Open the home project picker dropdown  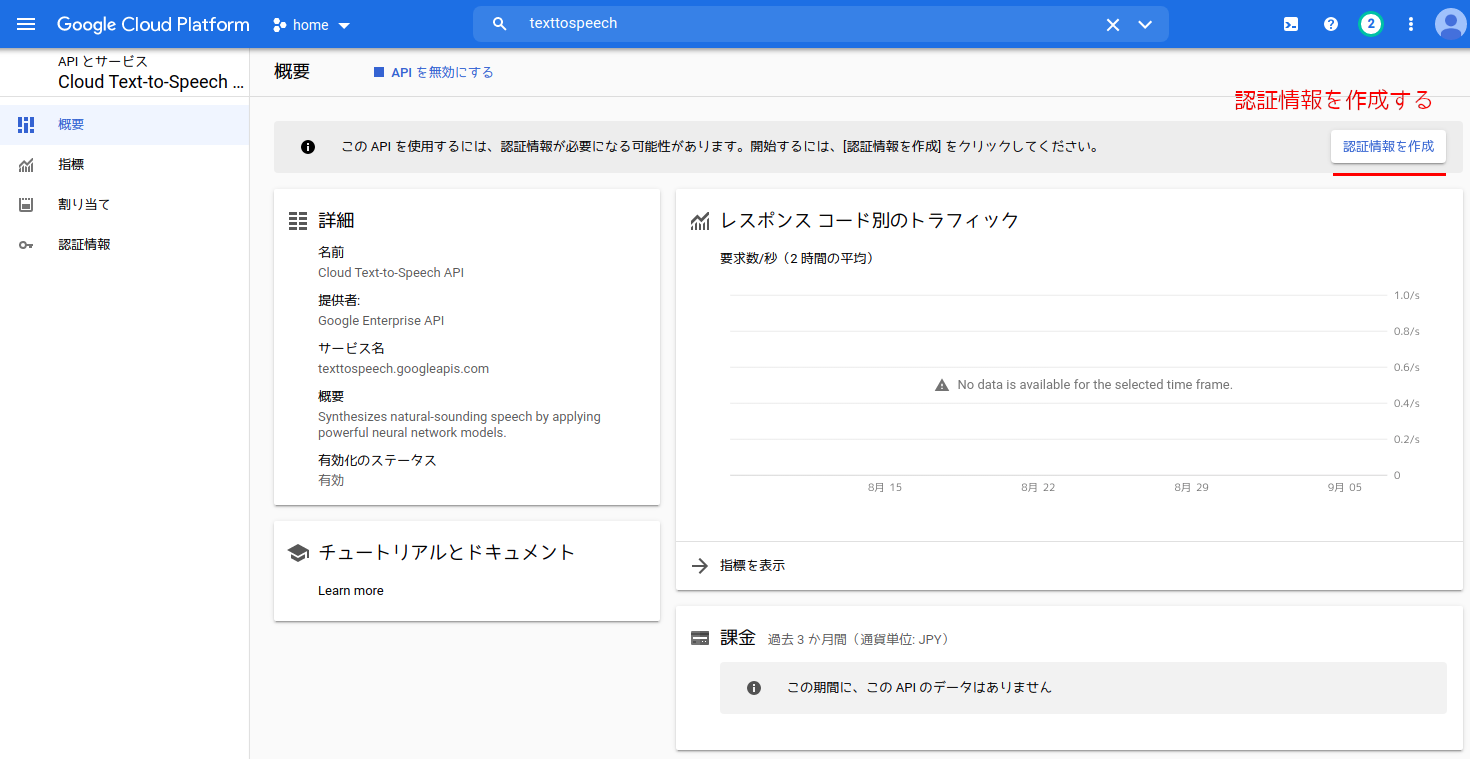pyautogui.click(x=311, y=24)
